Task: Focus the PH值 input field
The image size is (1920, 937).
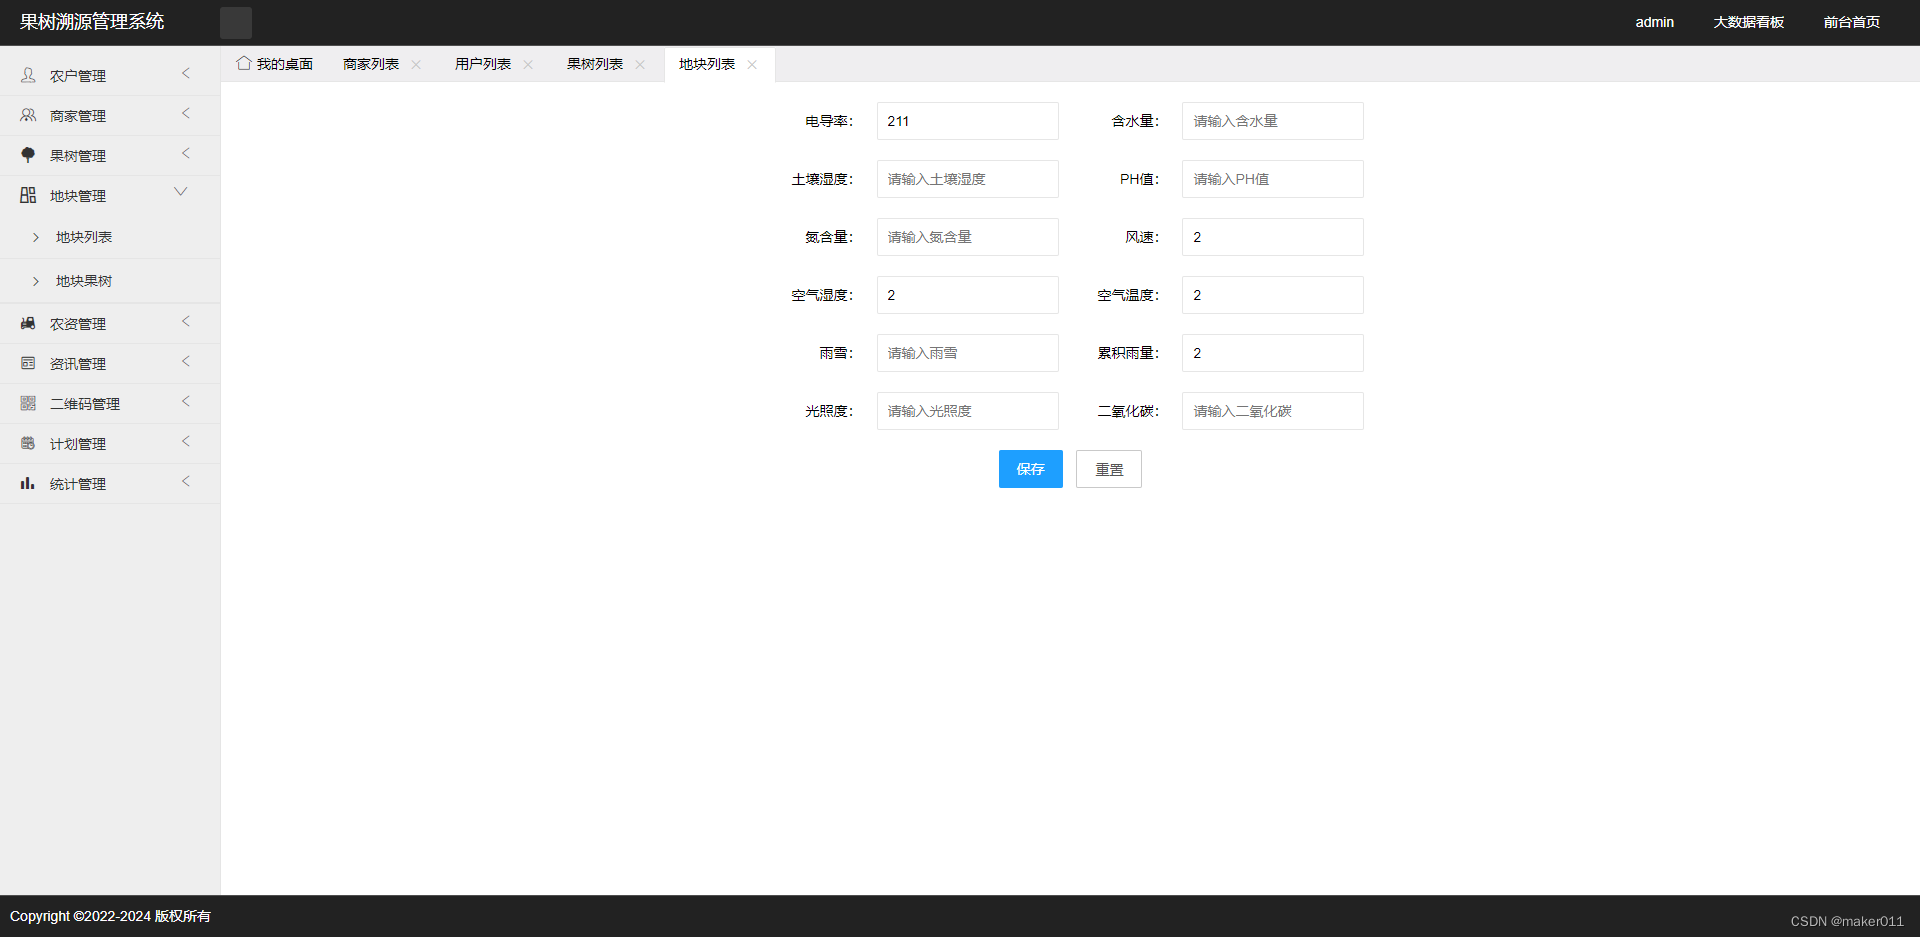Action: pyautogui.click(x=1273, y=179)
